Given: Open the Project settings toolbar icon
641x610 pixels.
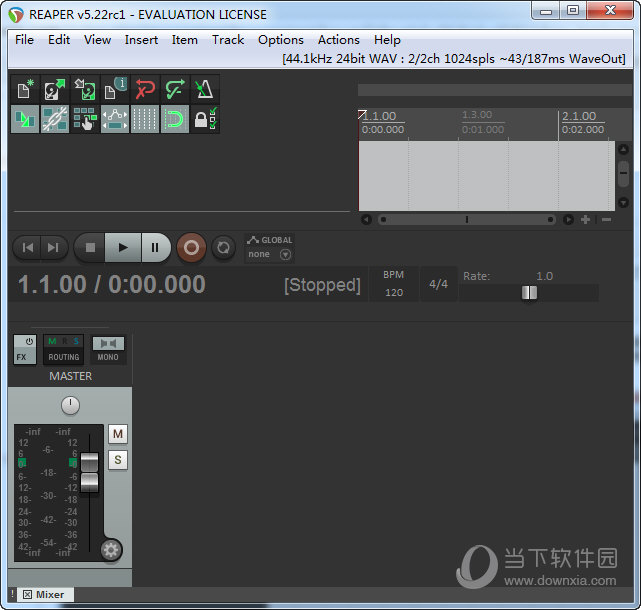Looking at the screenshot, I should [x=115, y=89].
